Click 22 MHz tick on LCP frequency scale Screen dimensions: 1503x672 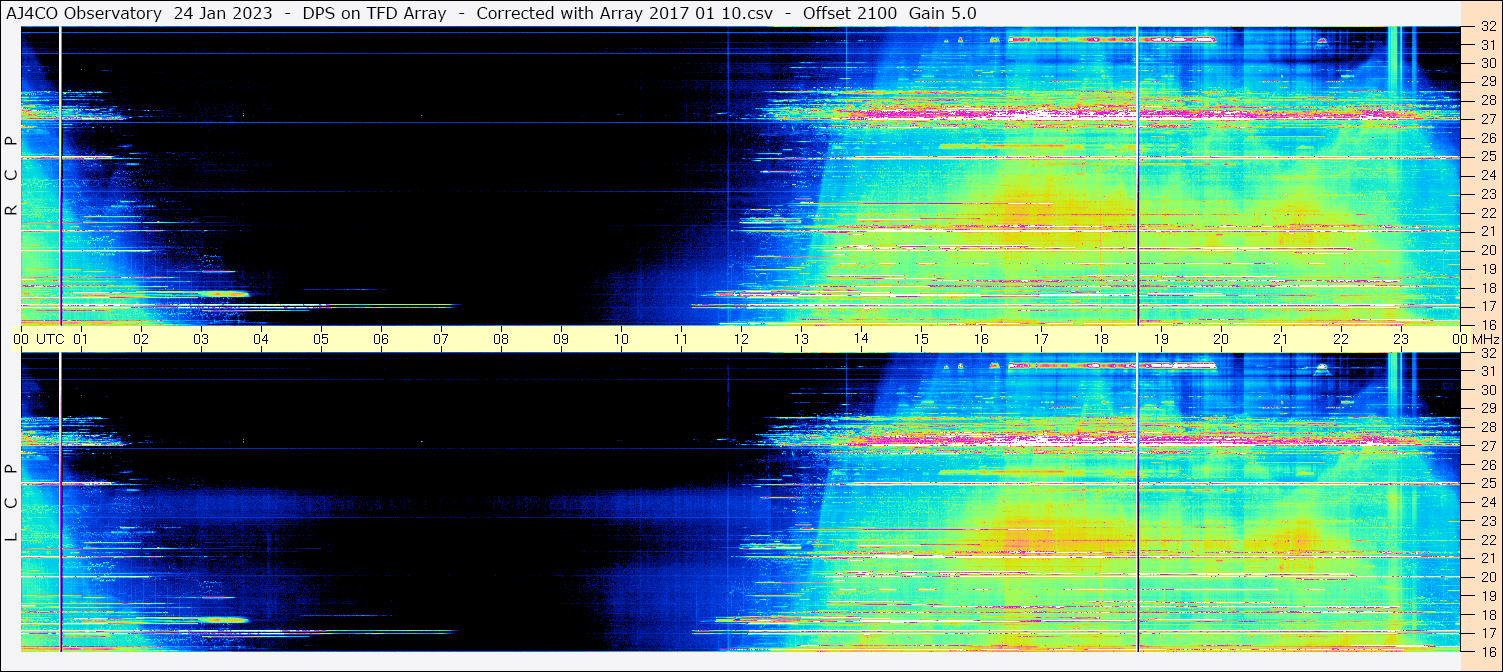1487,540
